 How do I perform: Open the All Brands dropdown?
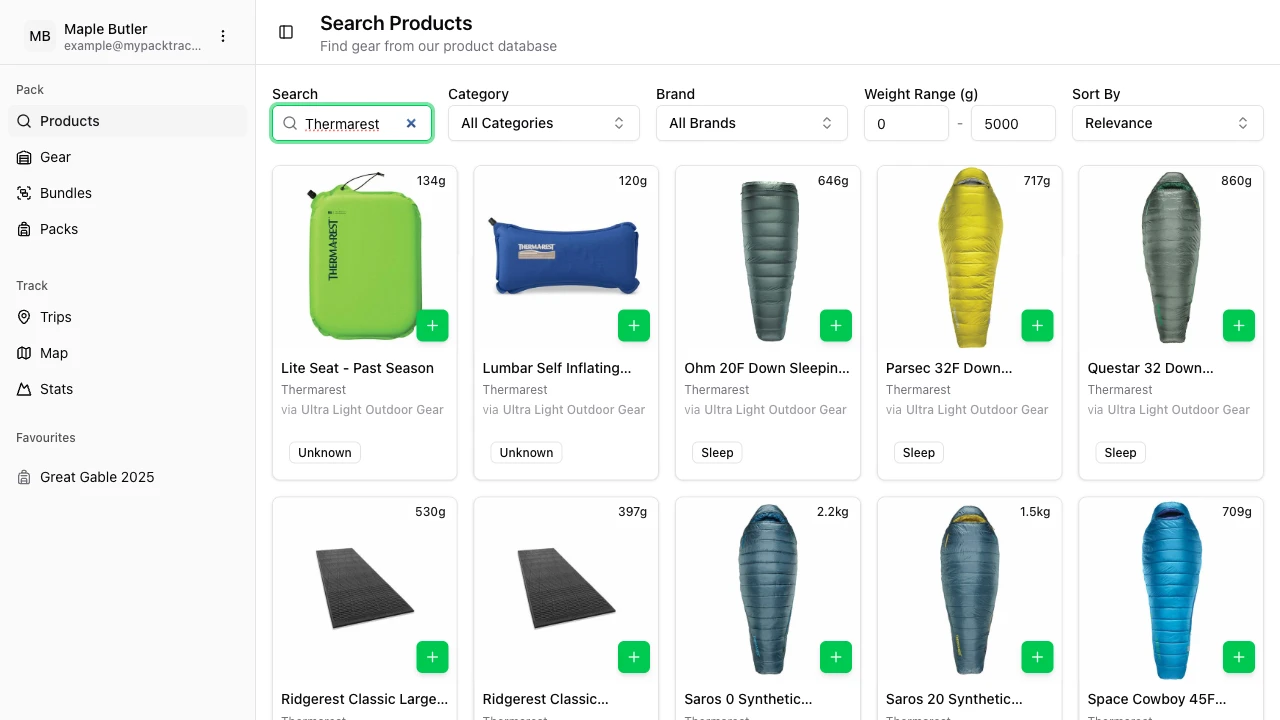(751, 123)
